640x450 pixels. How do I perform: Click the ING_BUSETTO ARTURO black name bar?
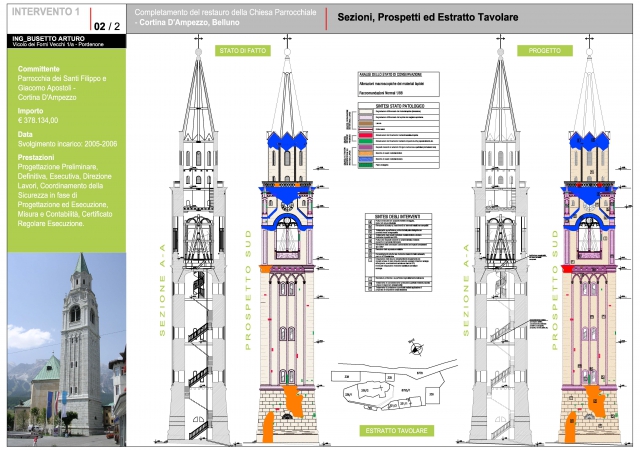pyautogui.click(x=62, y=43)
